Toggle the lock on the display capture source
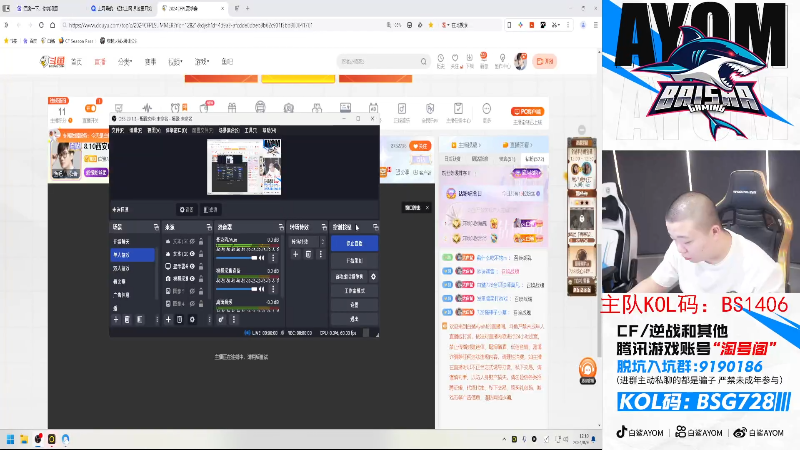 pyautogui.click(x=201, y=266)
